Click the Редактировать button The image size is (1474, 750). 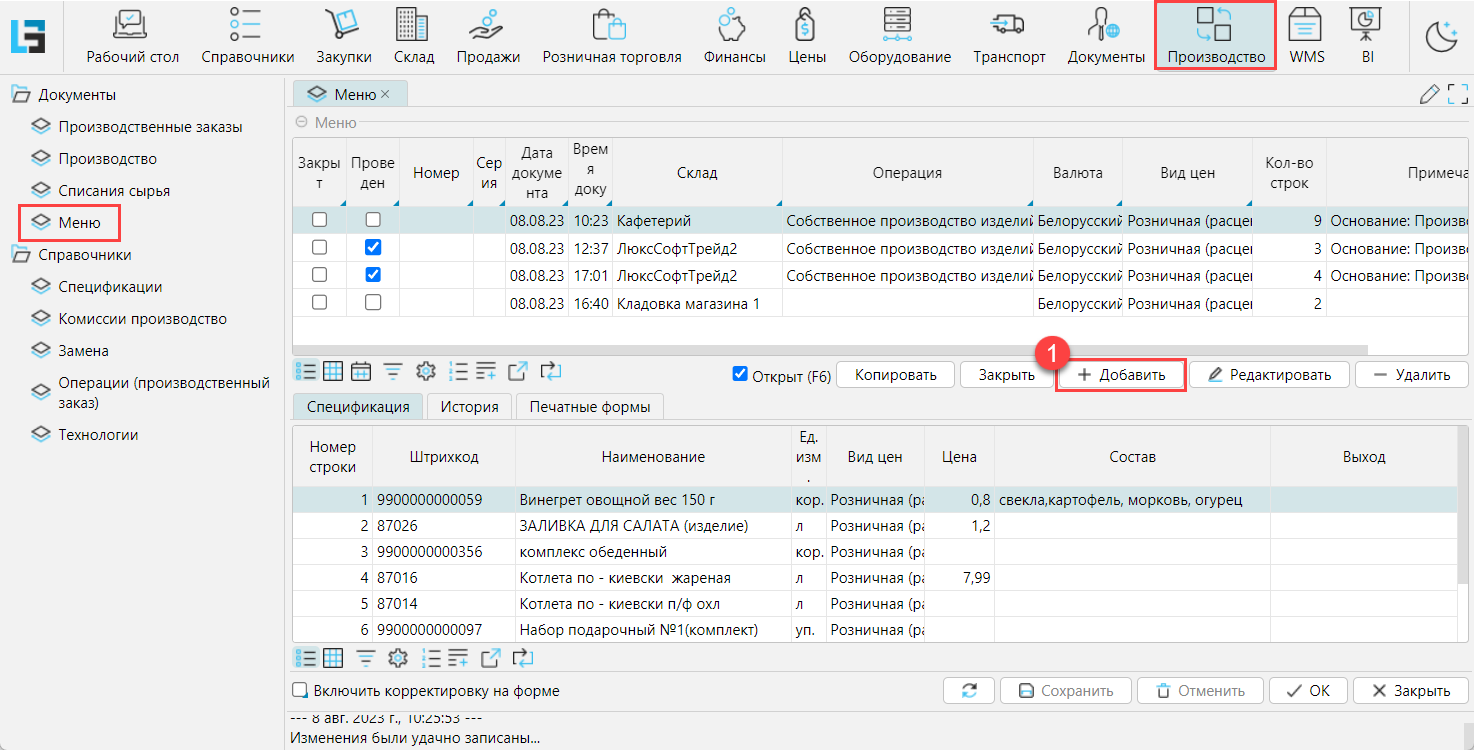point(1269,375)
